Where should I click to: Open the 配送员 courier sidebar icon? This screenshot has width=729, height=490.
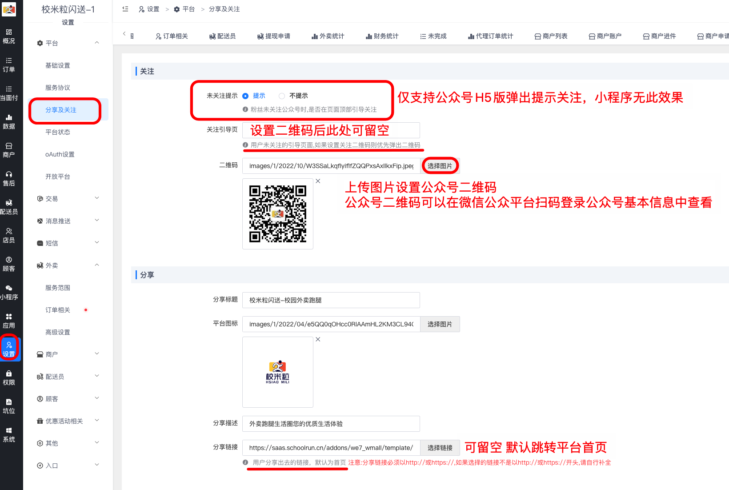(9, 207)
